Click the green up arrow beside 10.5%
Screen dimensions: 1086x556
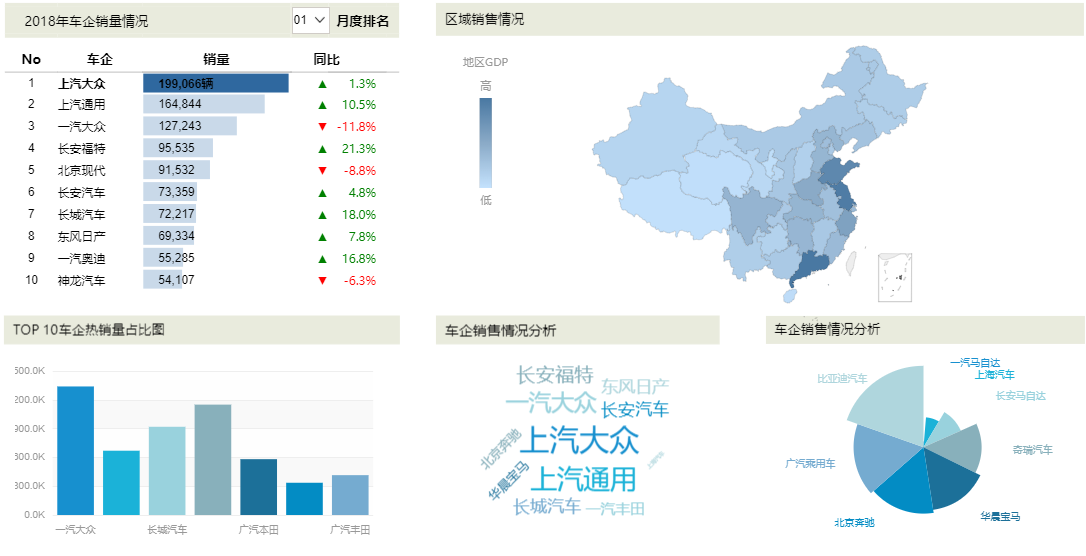322,105
